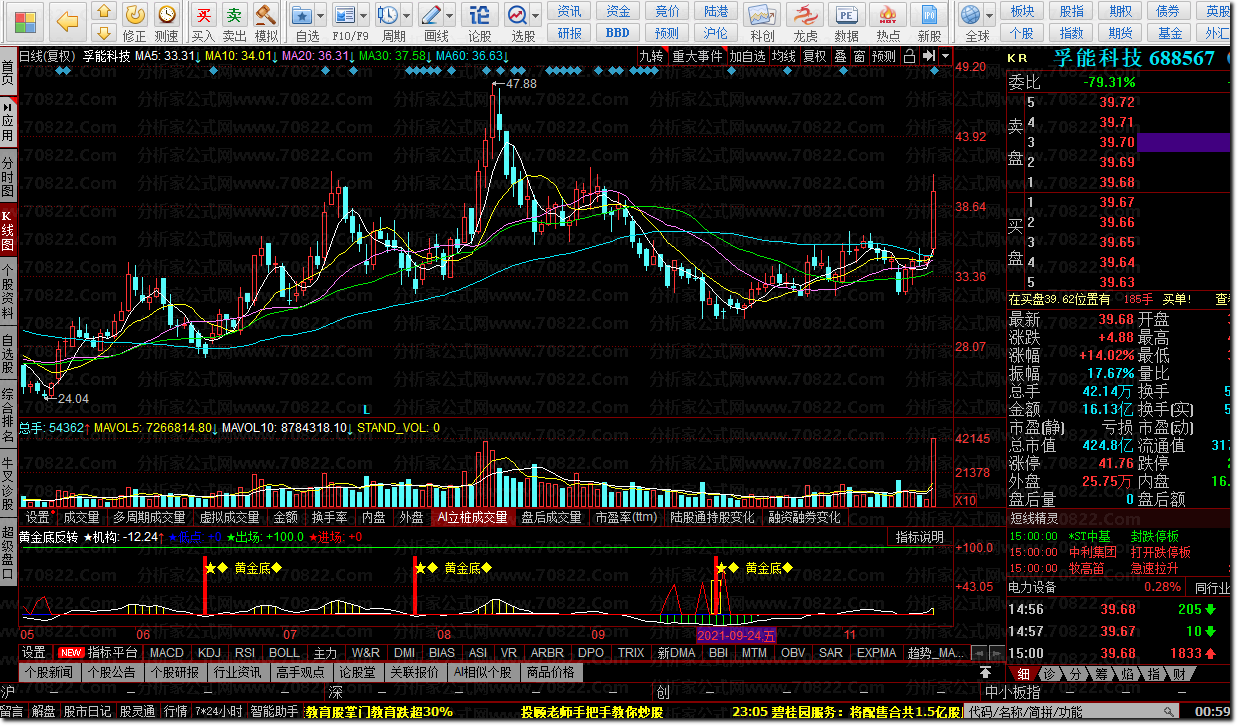Toggle 九转 indicator on chart
This screenshot has width=1239, height=726.
click(x=652, y=56)
